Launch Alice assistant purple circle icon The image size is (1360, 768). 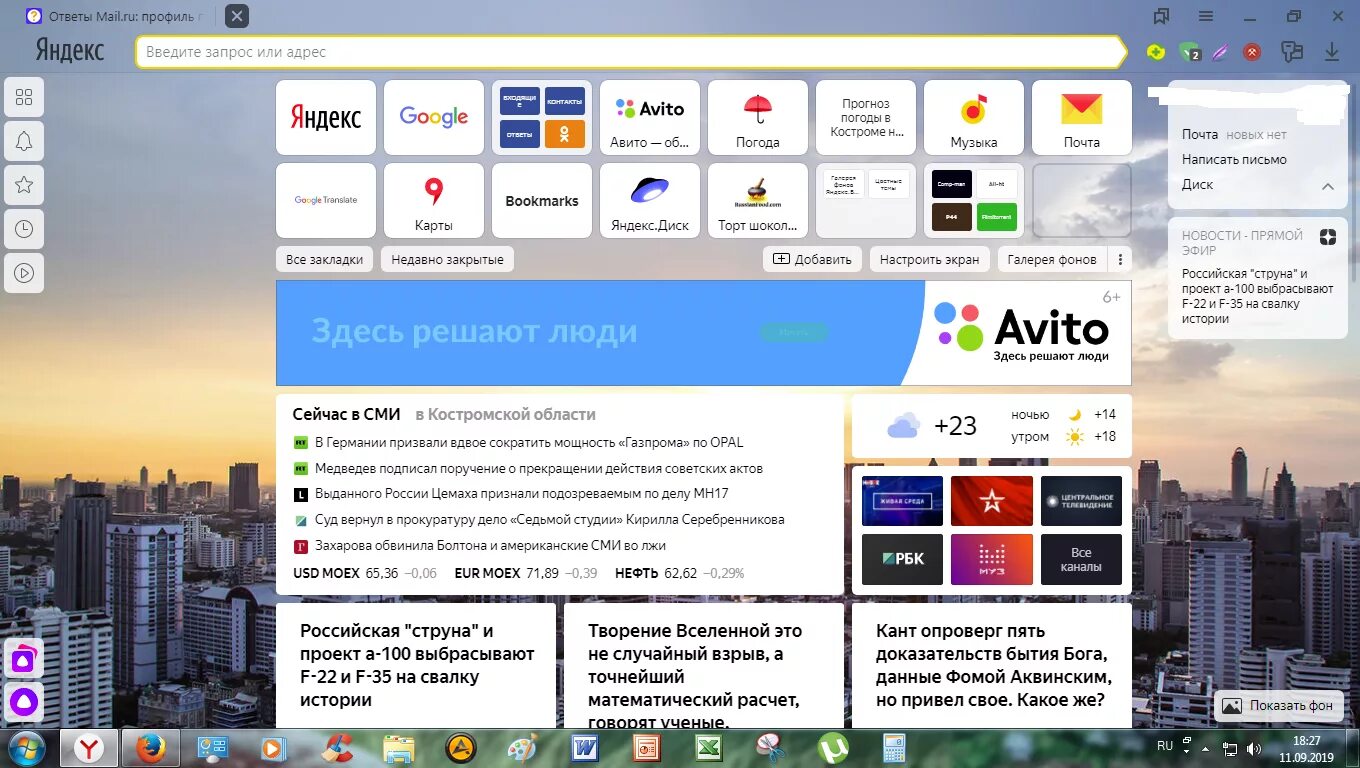click(x=24, y=701)
